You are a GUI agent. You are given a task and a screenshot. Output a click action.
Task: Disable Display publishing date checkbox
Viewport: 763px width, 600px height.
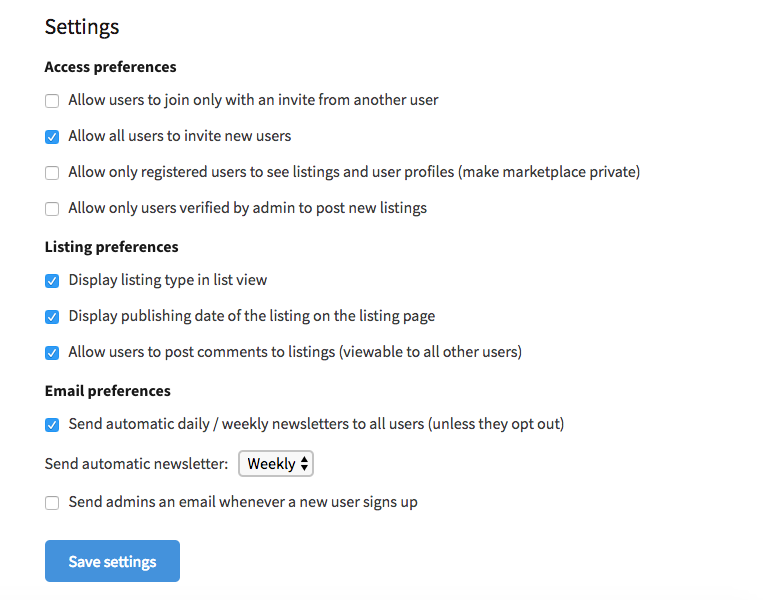coord(52,317)
